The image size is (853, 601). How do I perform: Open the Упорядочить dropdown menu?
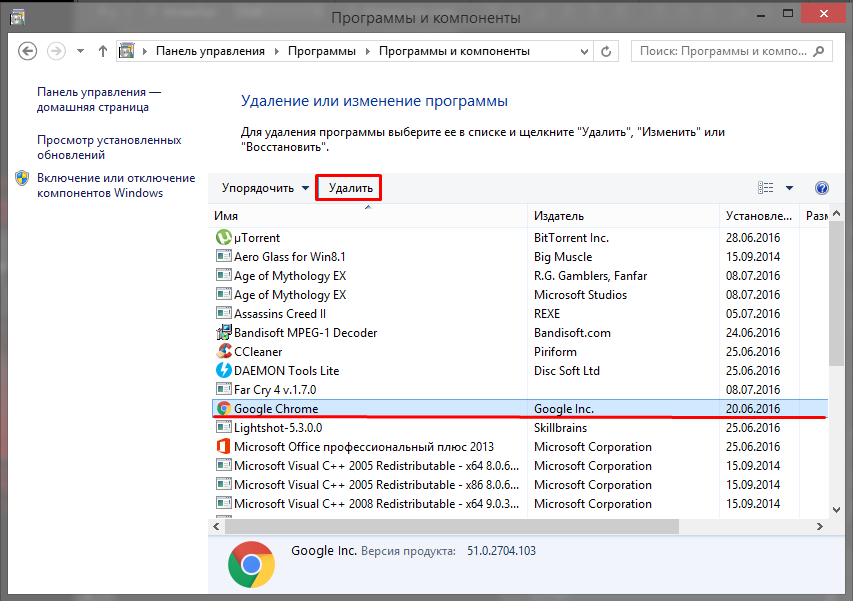pyautogui.click(x=265, y=188)
